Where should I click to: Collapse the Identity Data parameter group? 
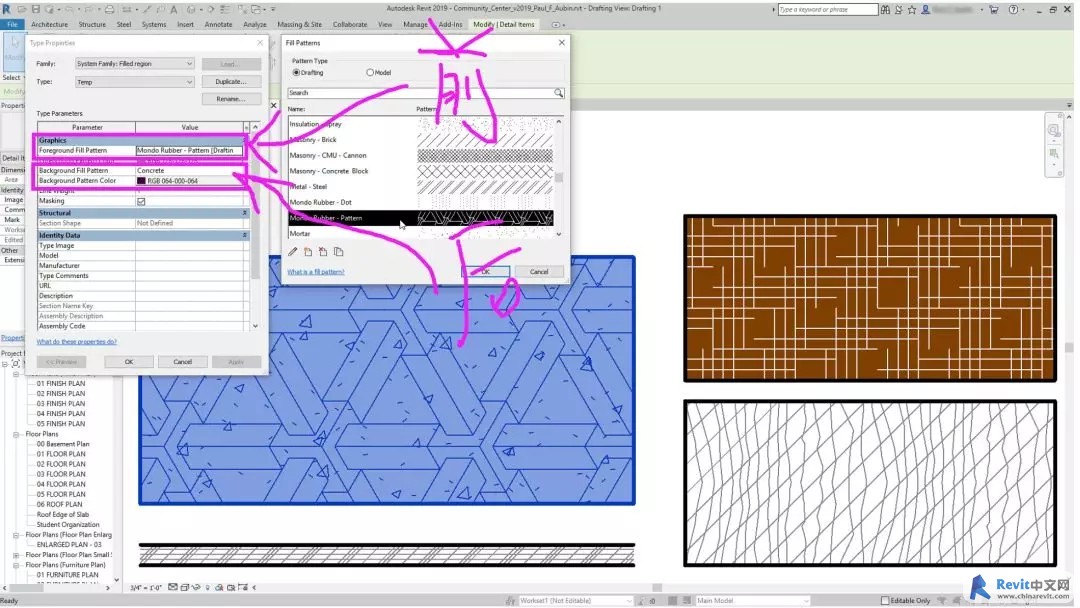click(x=245, y=235)
